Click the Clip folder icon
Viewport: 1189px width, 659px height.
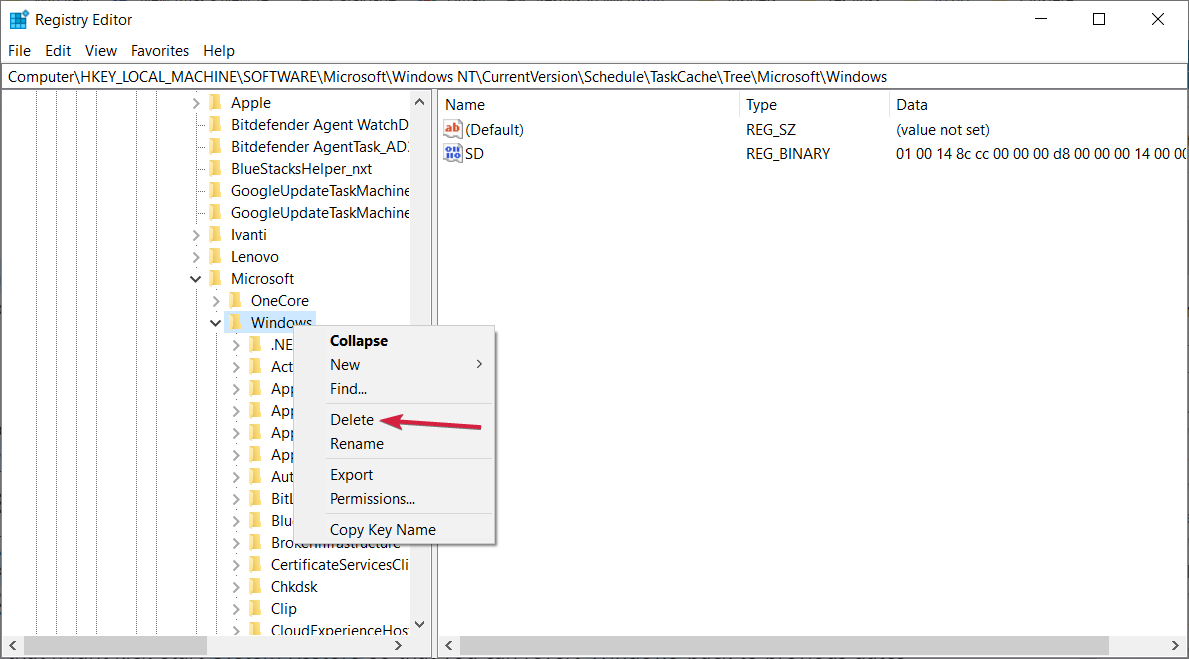[x=256, y=608]
